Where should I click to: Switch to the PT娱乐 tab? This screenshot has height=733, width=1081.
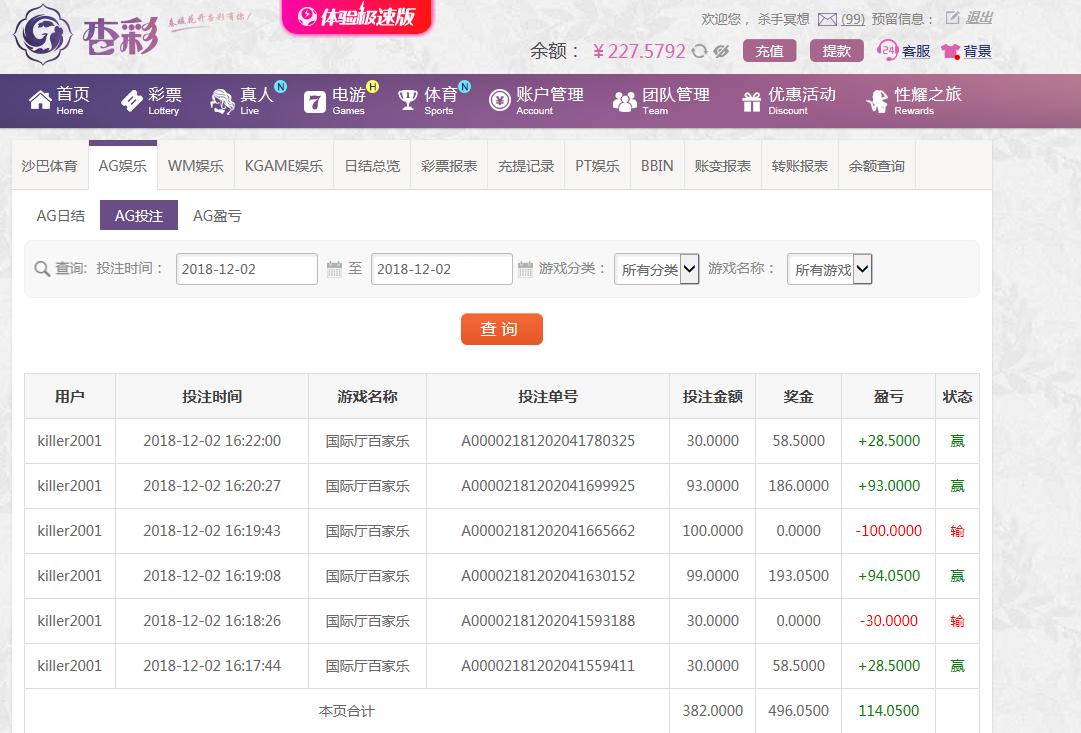click(597, 165)
